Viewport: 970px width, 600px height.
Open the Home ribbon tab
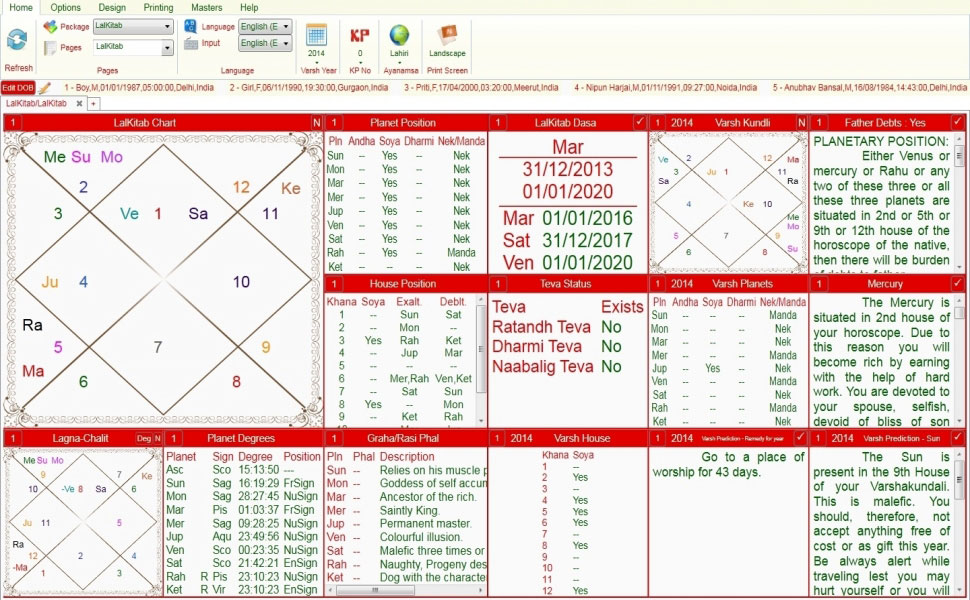(x=21, y=7)
